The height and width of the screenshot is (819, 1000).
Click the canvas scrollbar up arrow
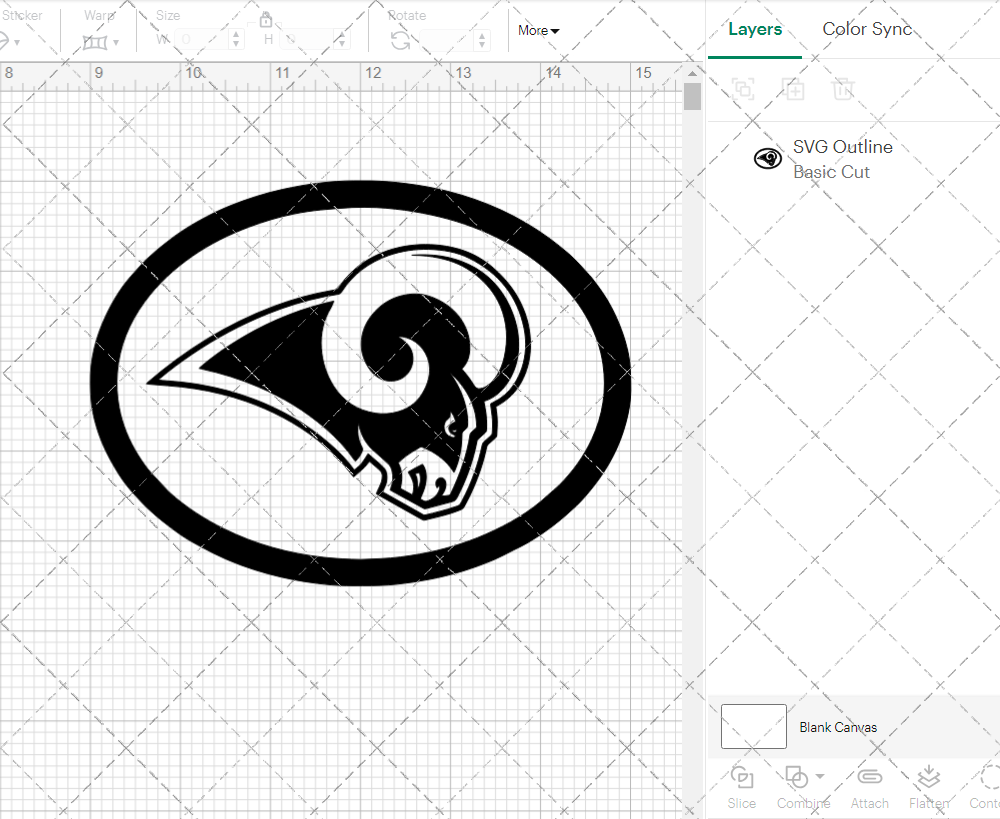tap(693, 73)
